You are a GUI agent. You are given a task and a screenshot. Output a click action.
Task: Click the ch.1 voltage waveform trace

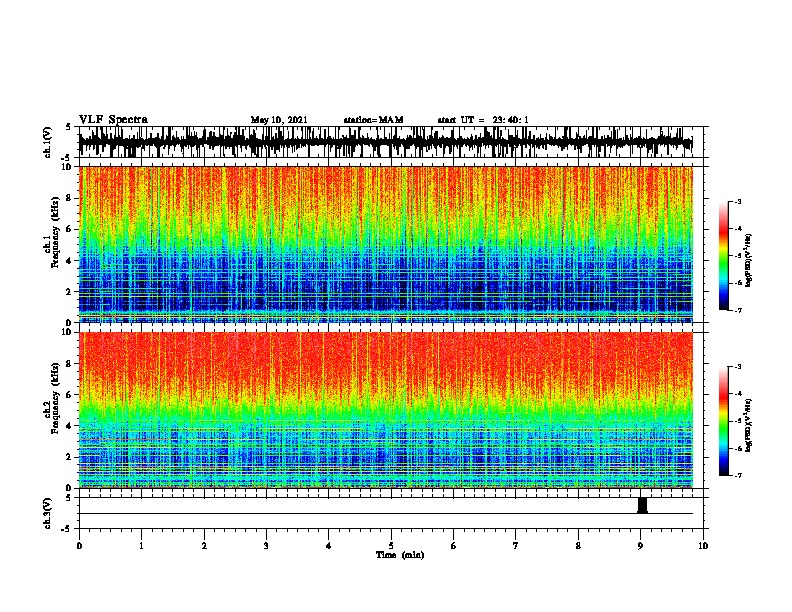386,142
